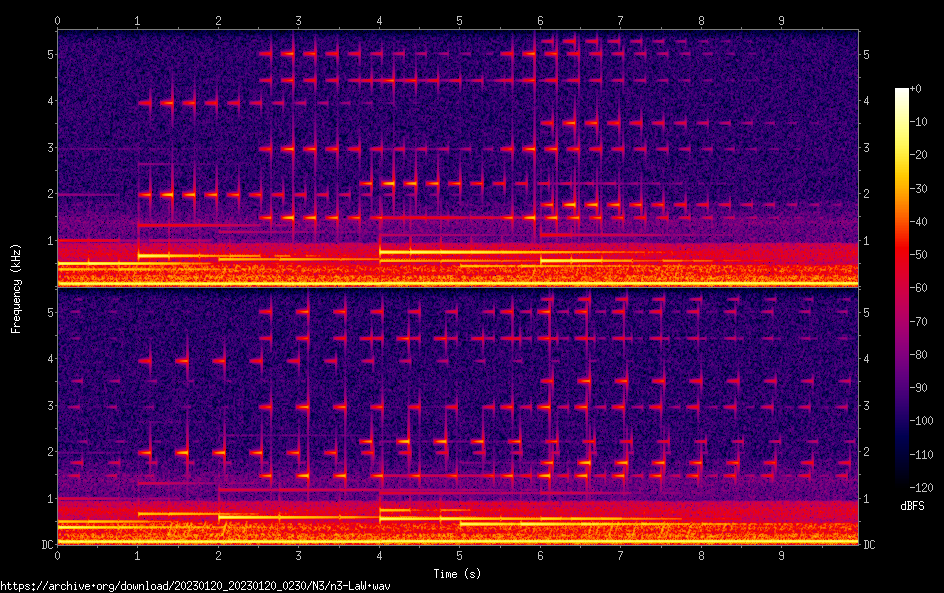Click the 4 second mark on the top time axis
The image size is (944, 593).
coord(379,20)
